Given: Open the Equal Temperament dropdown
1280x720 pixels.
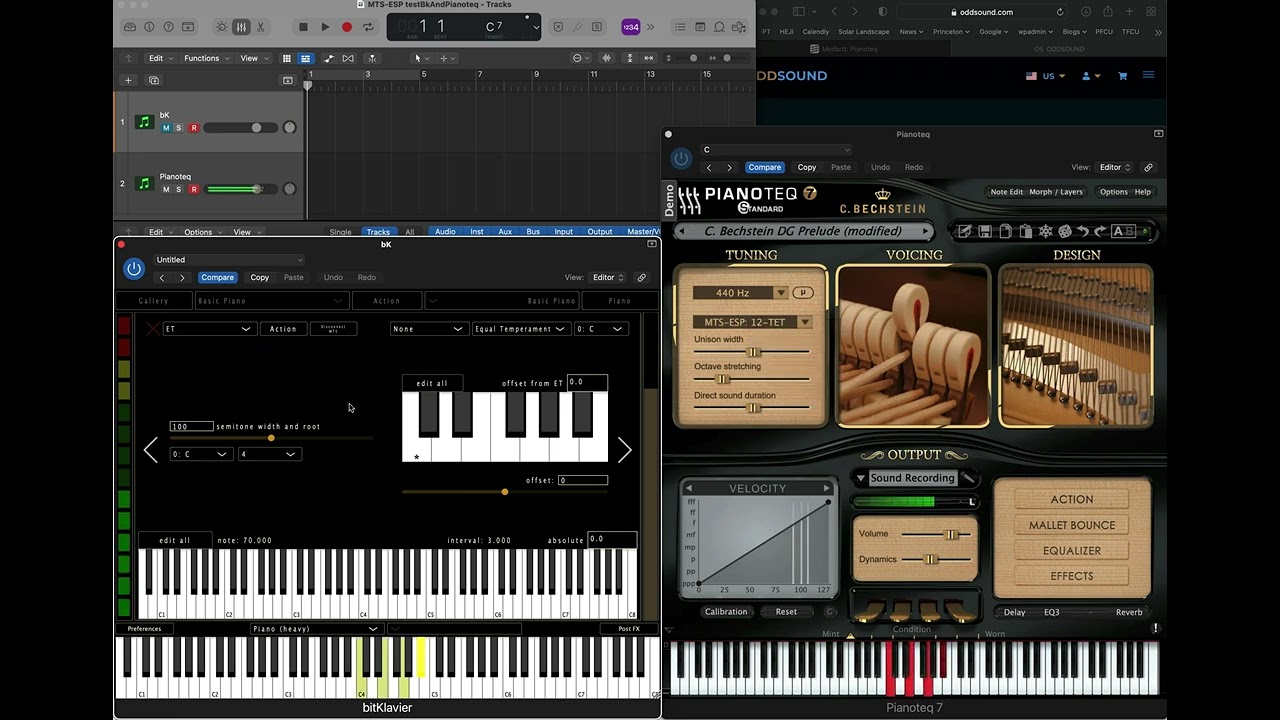Looking at the screenshot, I should click(x=521, y=328).
